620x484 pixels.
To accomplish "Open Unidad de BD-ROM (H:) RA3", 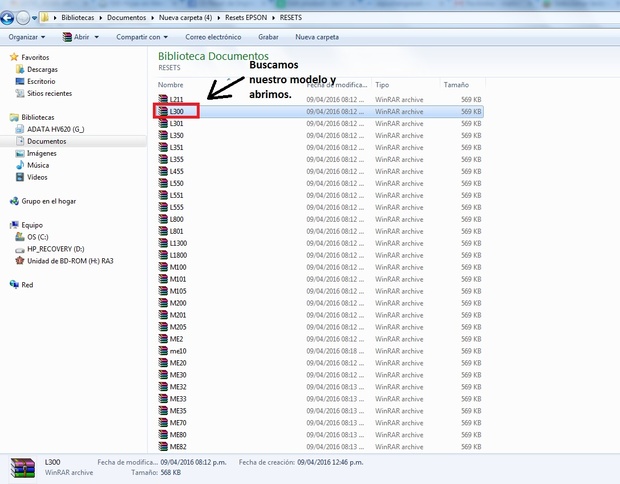I will (x=70, y=261).
